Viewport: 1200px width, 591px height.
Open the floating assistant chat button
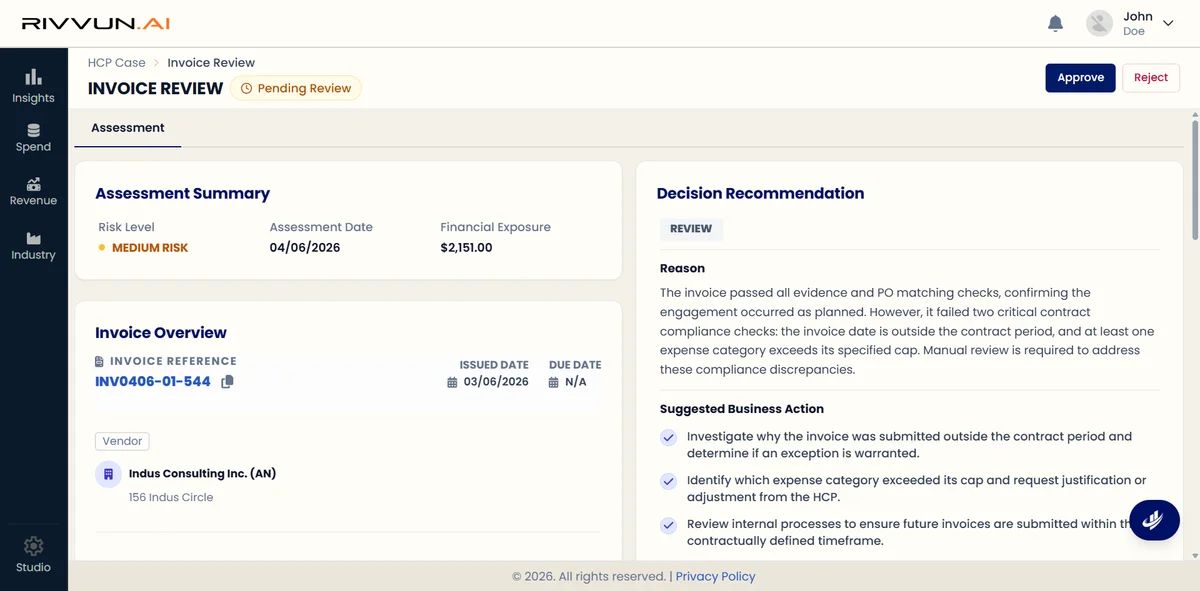tap(1154, 519)
